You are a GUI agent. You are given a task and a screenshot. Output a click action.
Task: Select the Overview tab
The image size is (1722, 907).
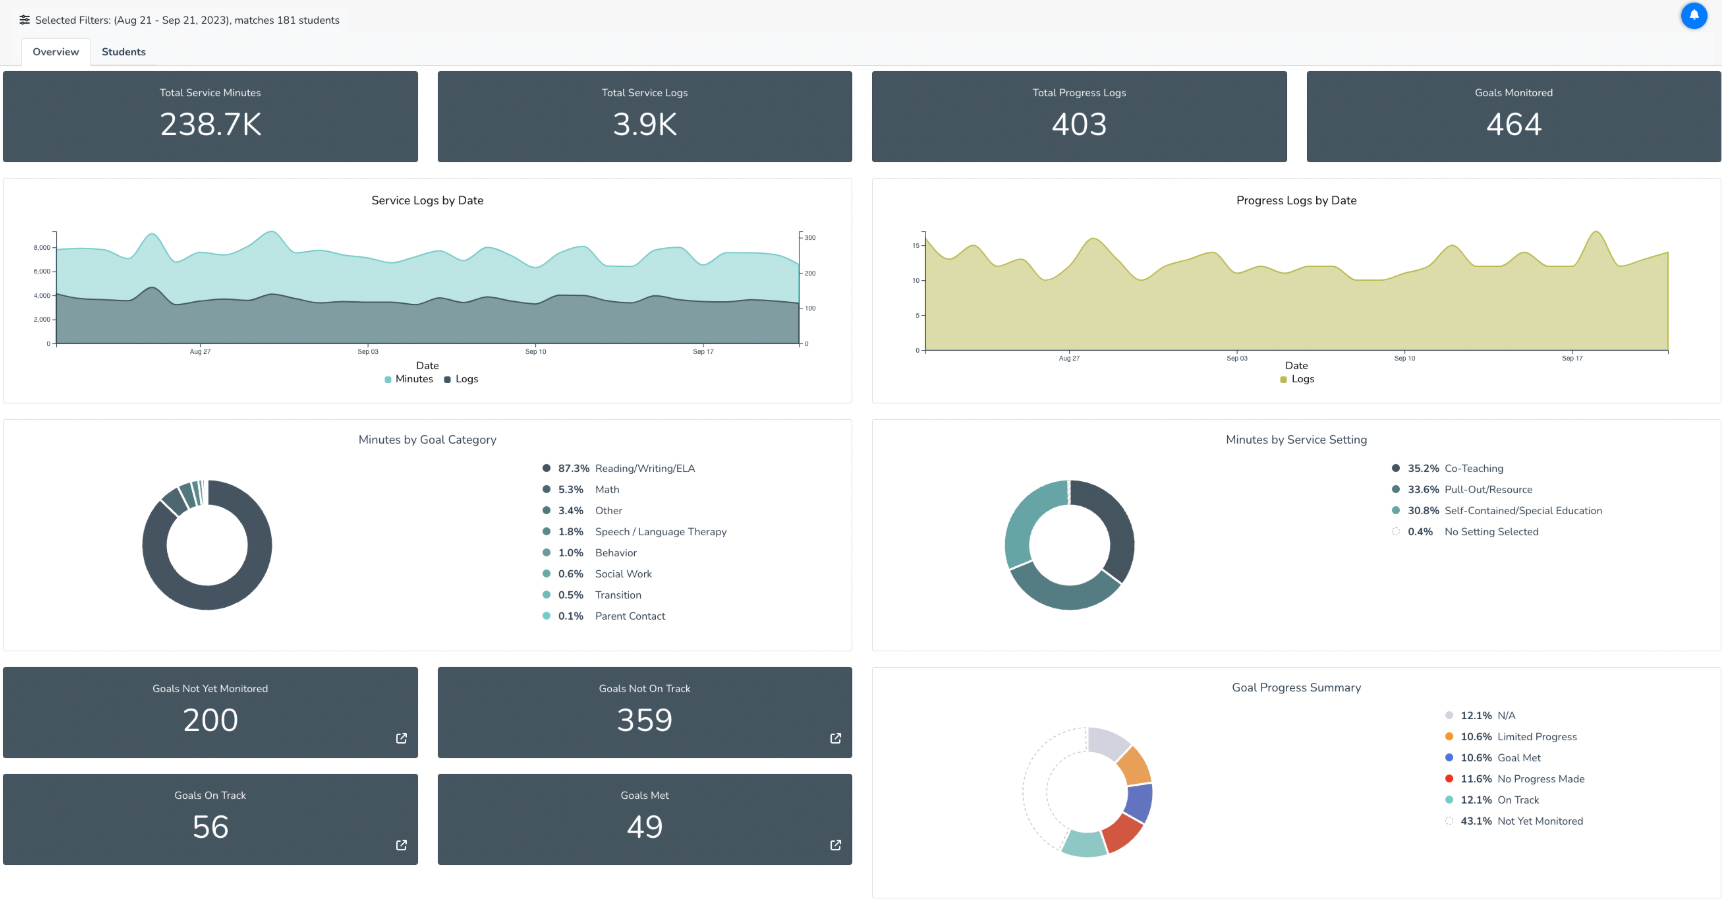click(x=55, y=51)
